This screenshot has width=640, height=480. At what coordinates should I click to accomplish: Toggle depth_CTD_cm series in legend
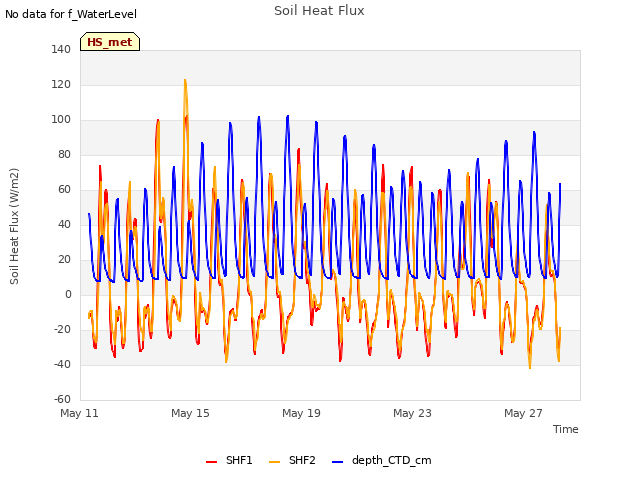[x=382, y=460]
